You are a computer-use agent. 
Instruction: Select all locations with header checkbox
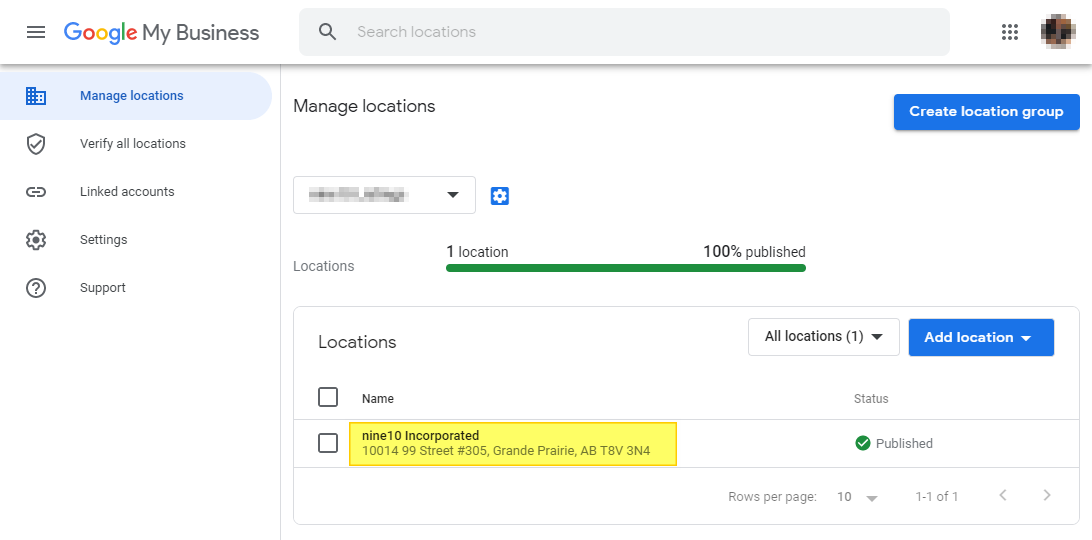pos(328,397)
